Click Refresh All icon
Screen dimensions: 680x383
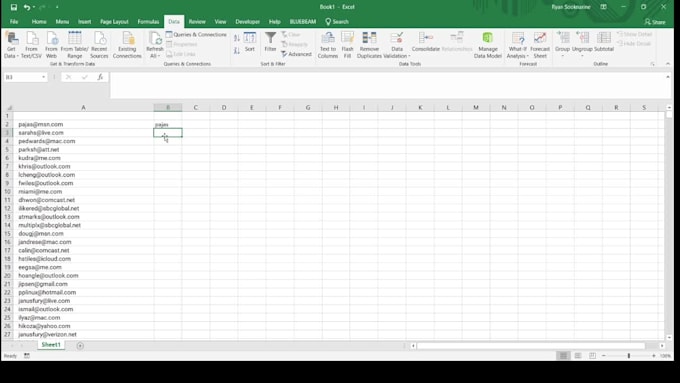pyautogui.click(x=154, y=45)
